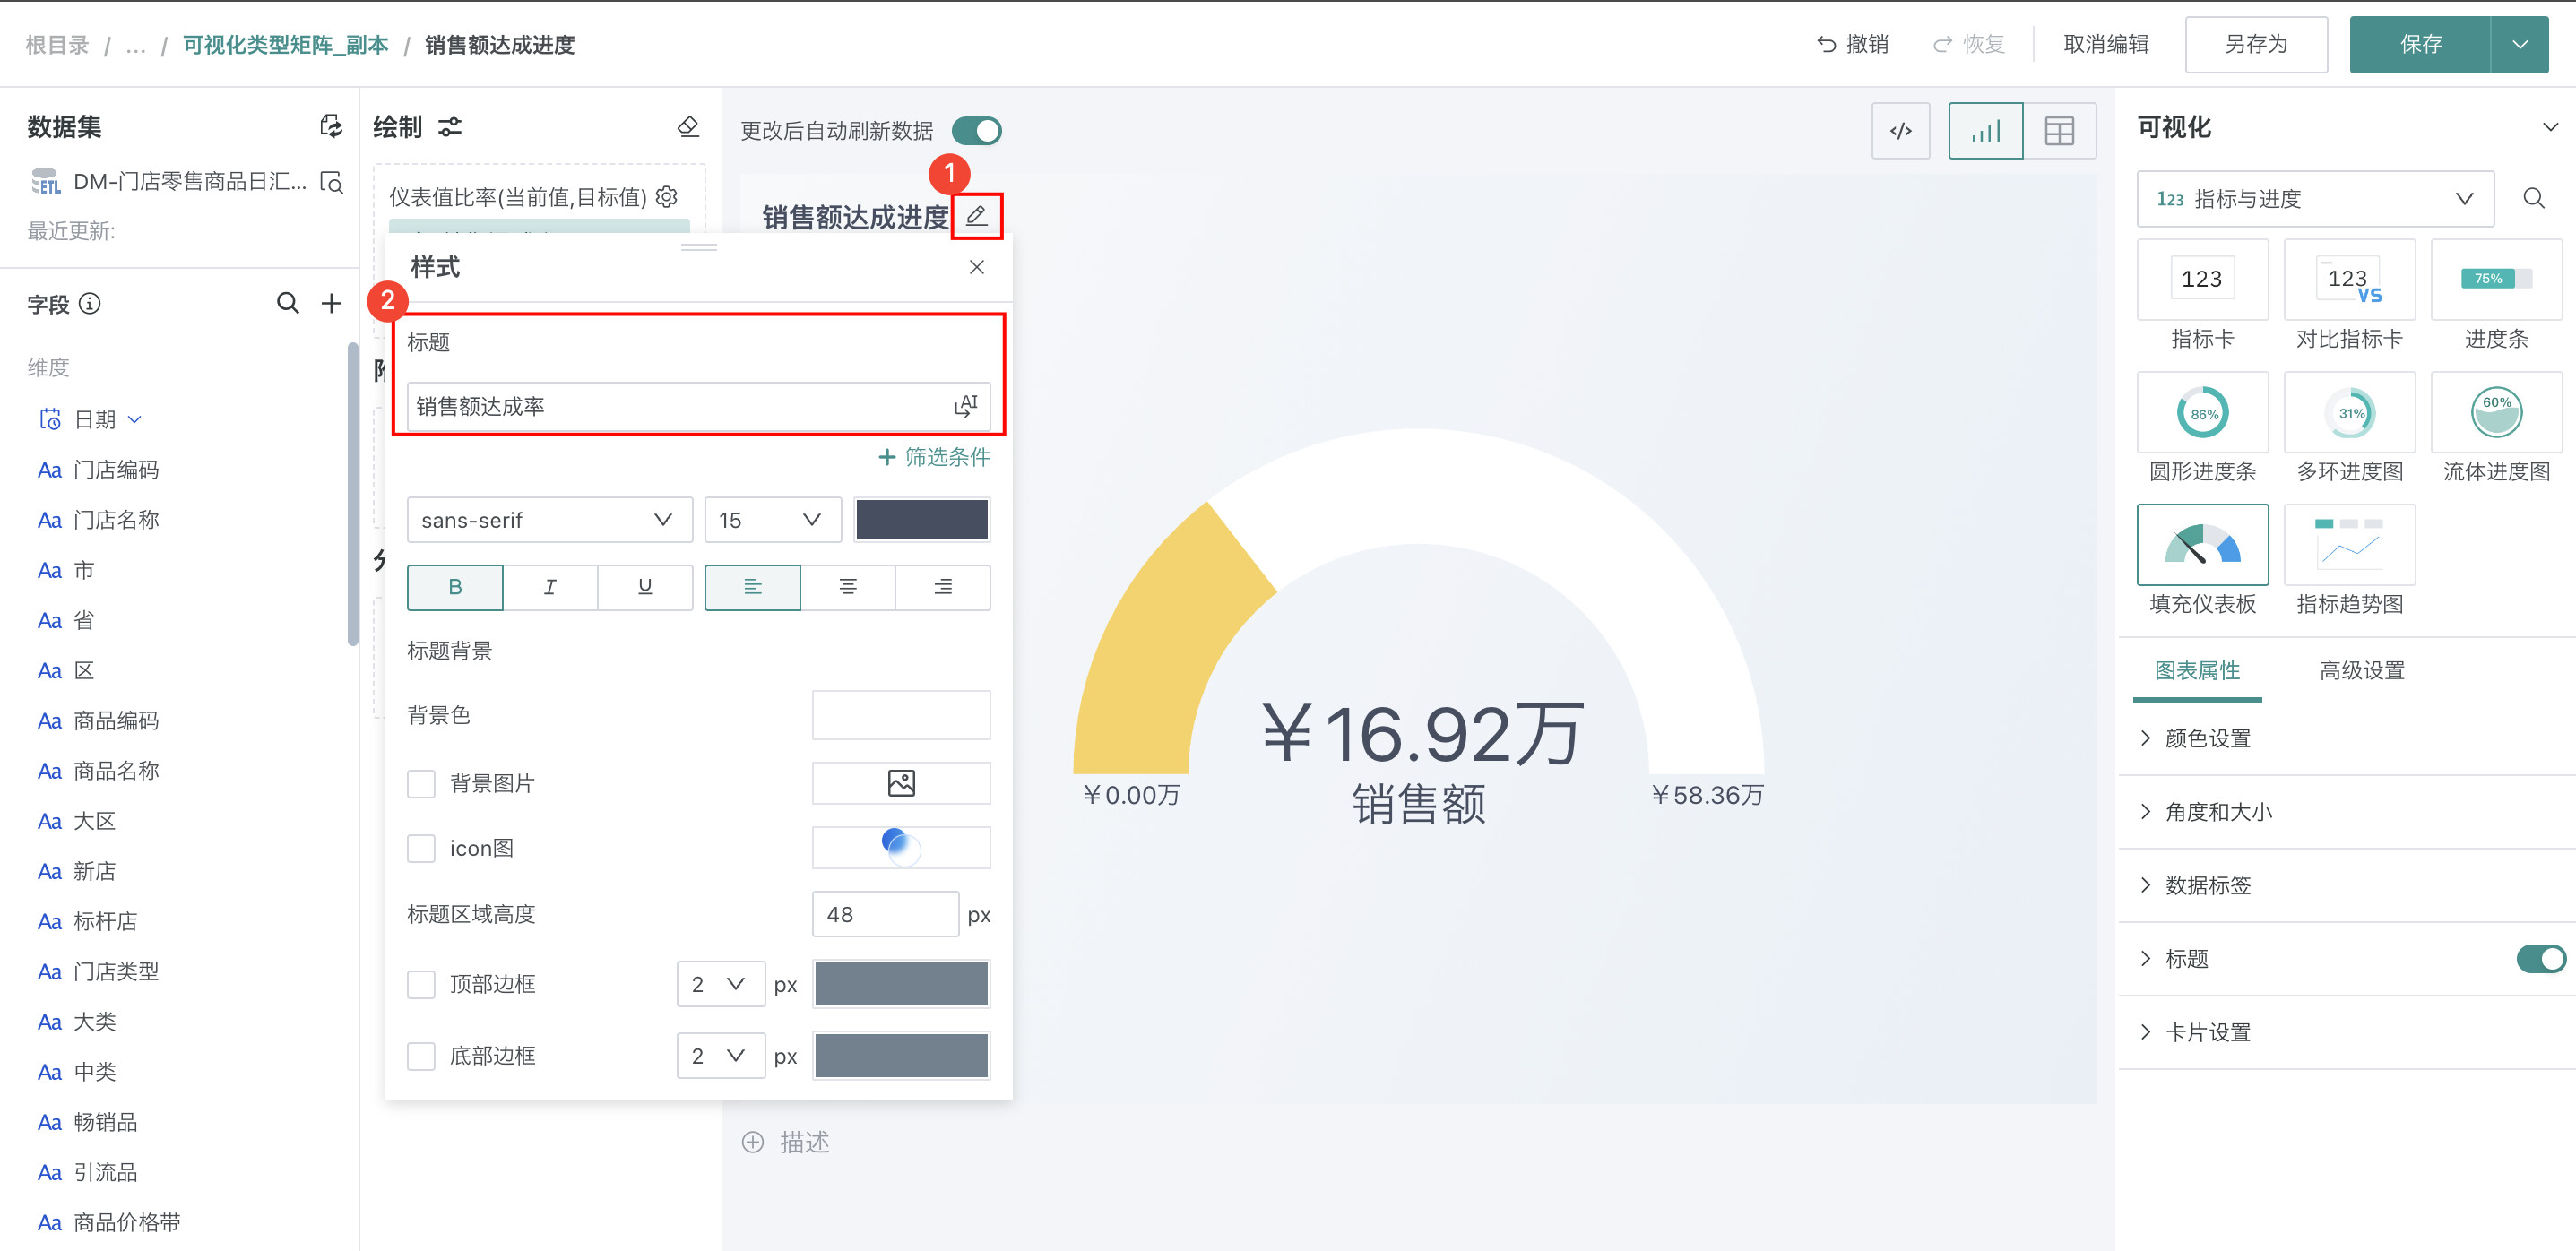Click the 另存为 button
Viewport: 2576px width, 1251px height.
tap(2255, 44)
